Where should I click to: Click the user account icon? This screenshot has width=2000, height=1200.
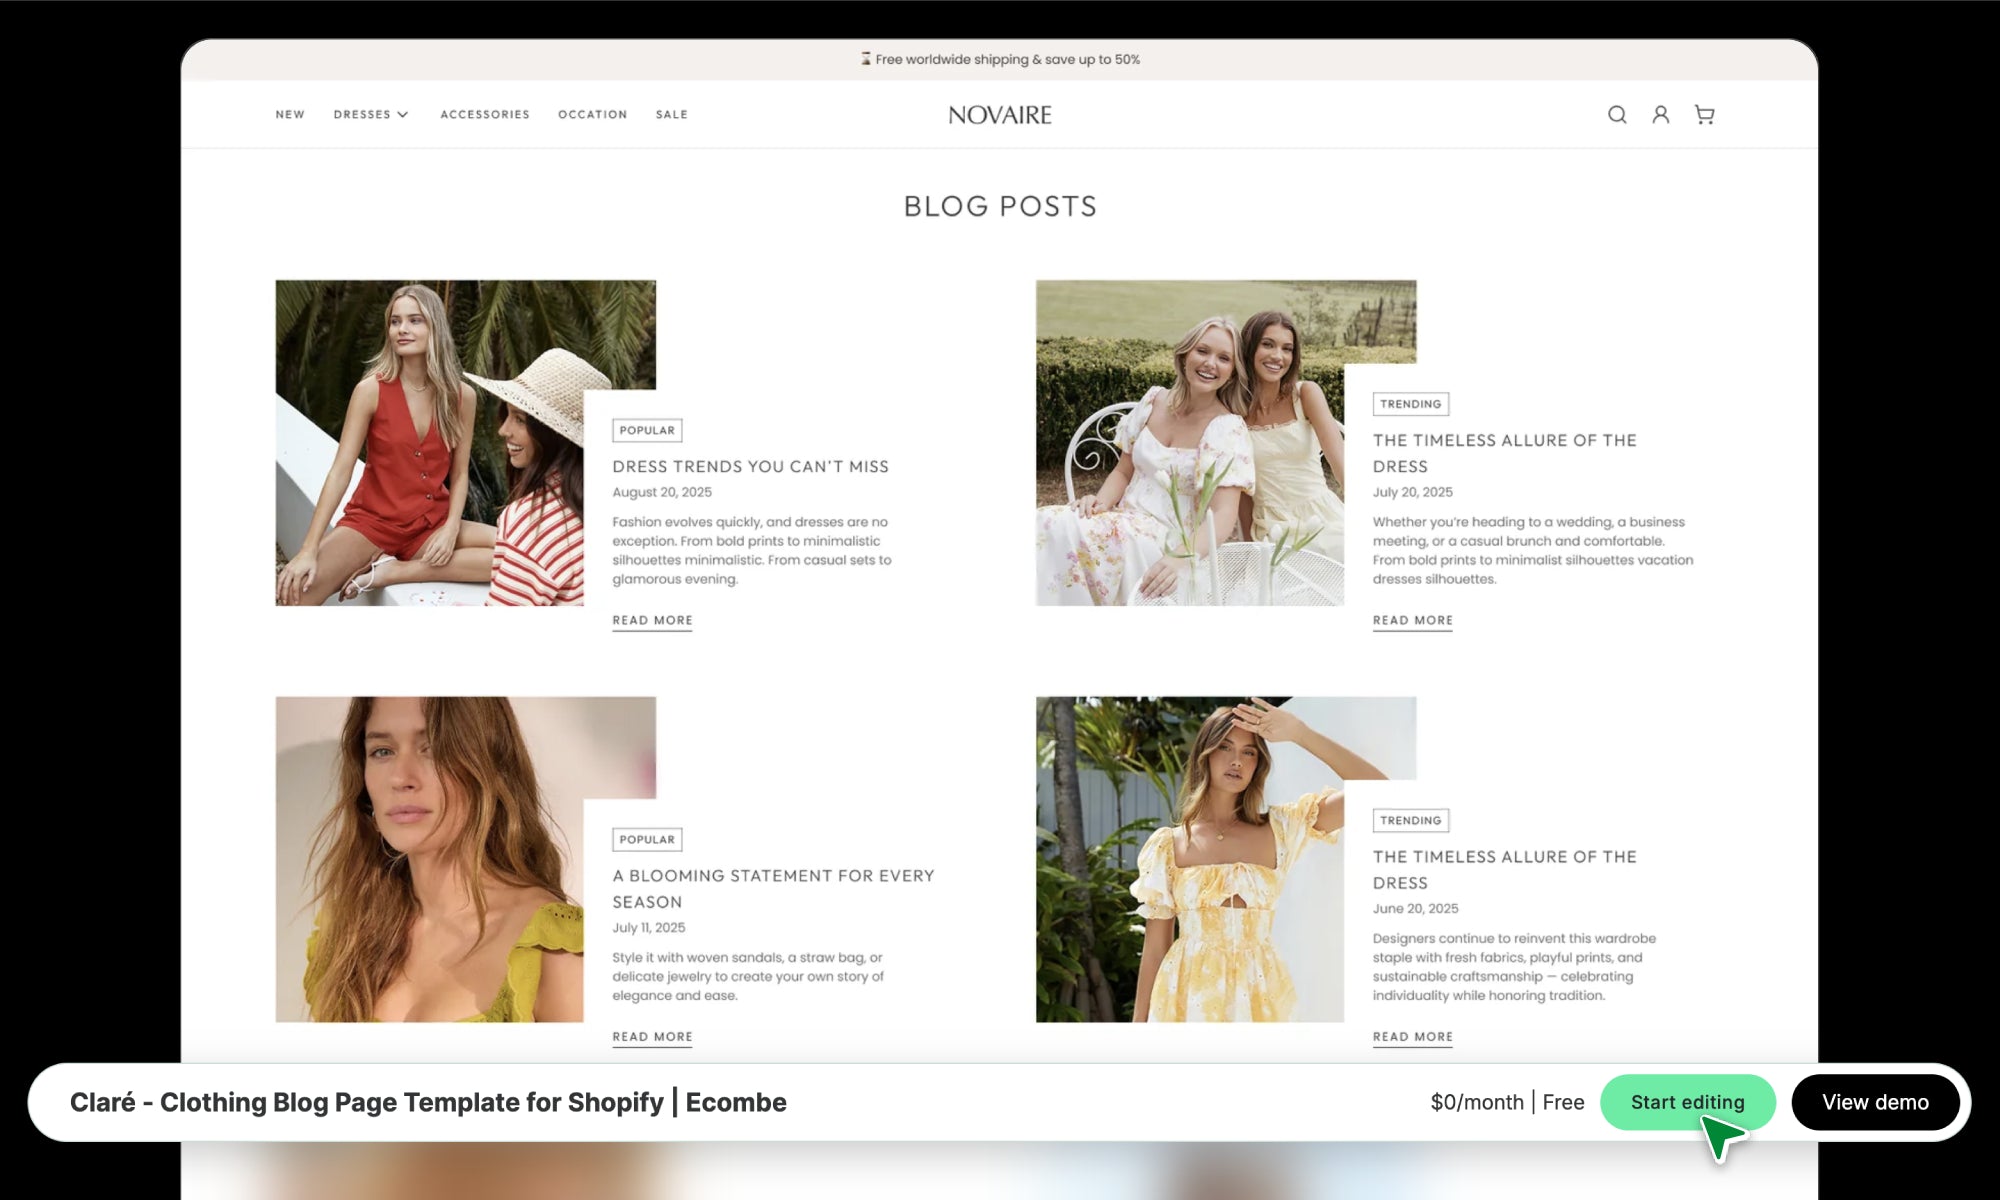1660,115
